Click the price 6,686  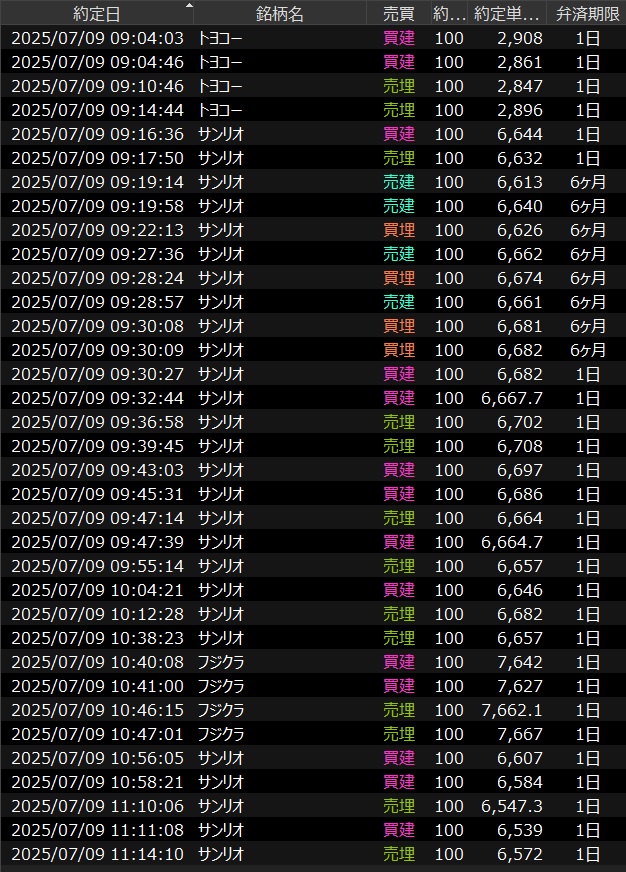click(520, 494)
